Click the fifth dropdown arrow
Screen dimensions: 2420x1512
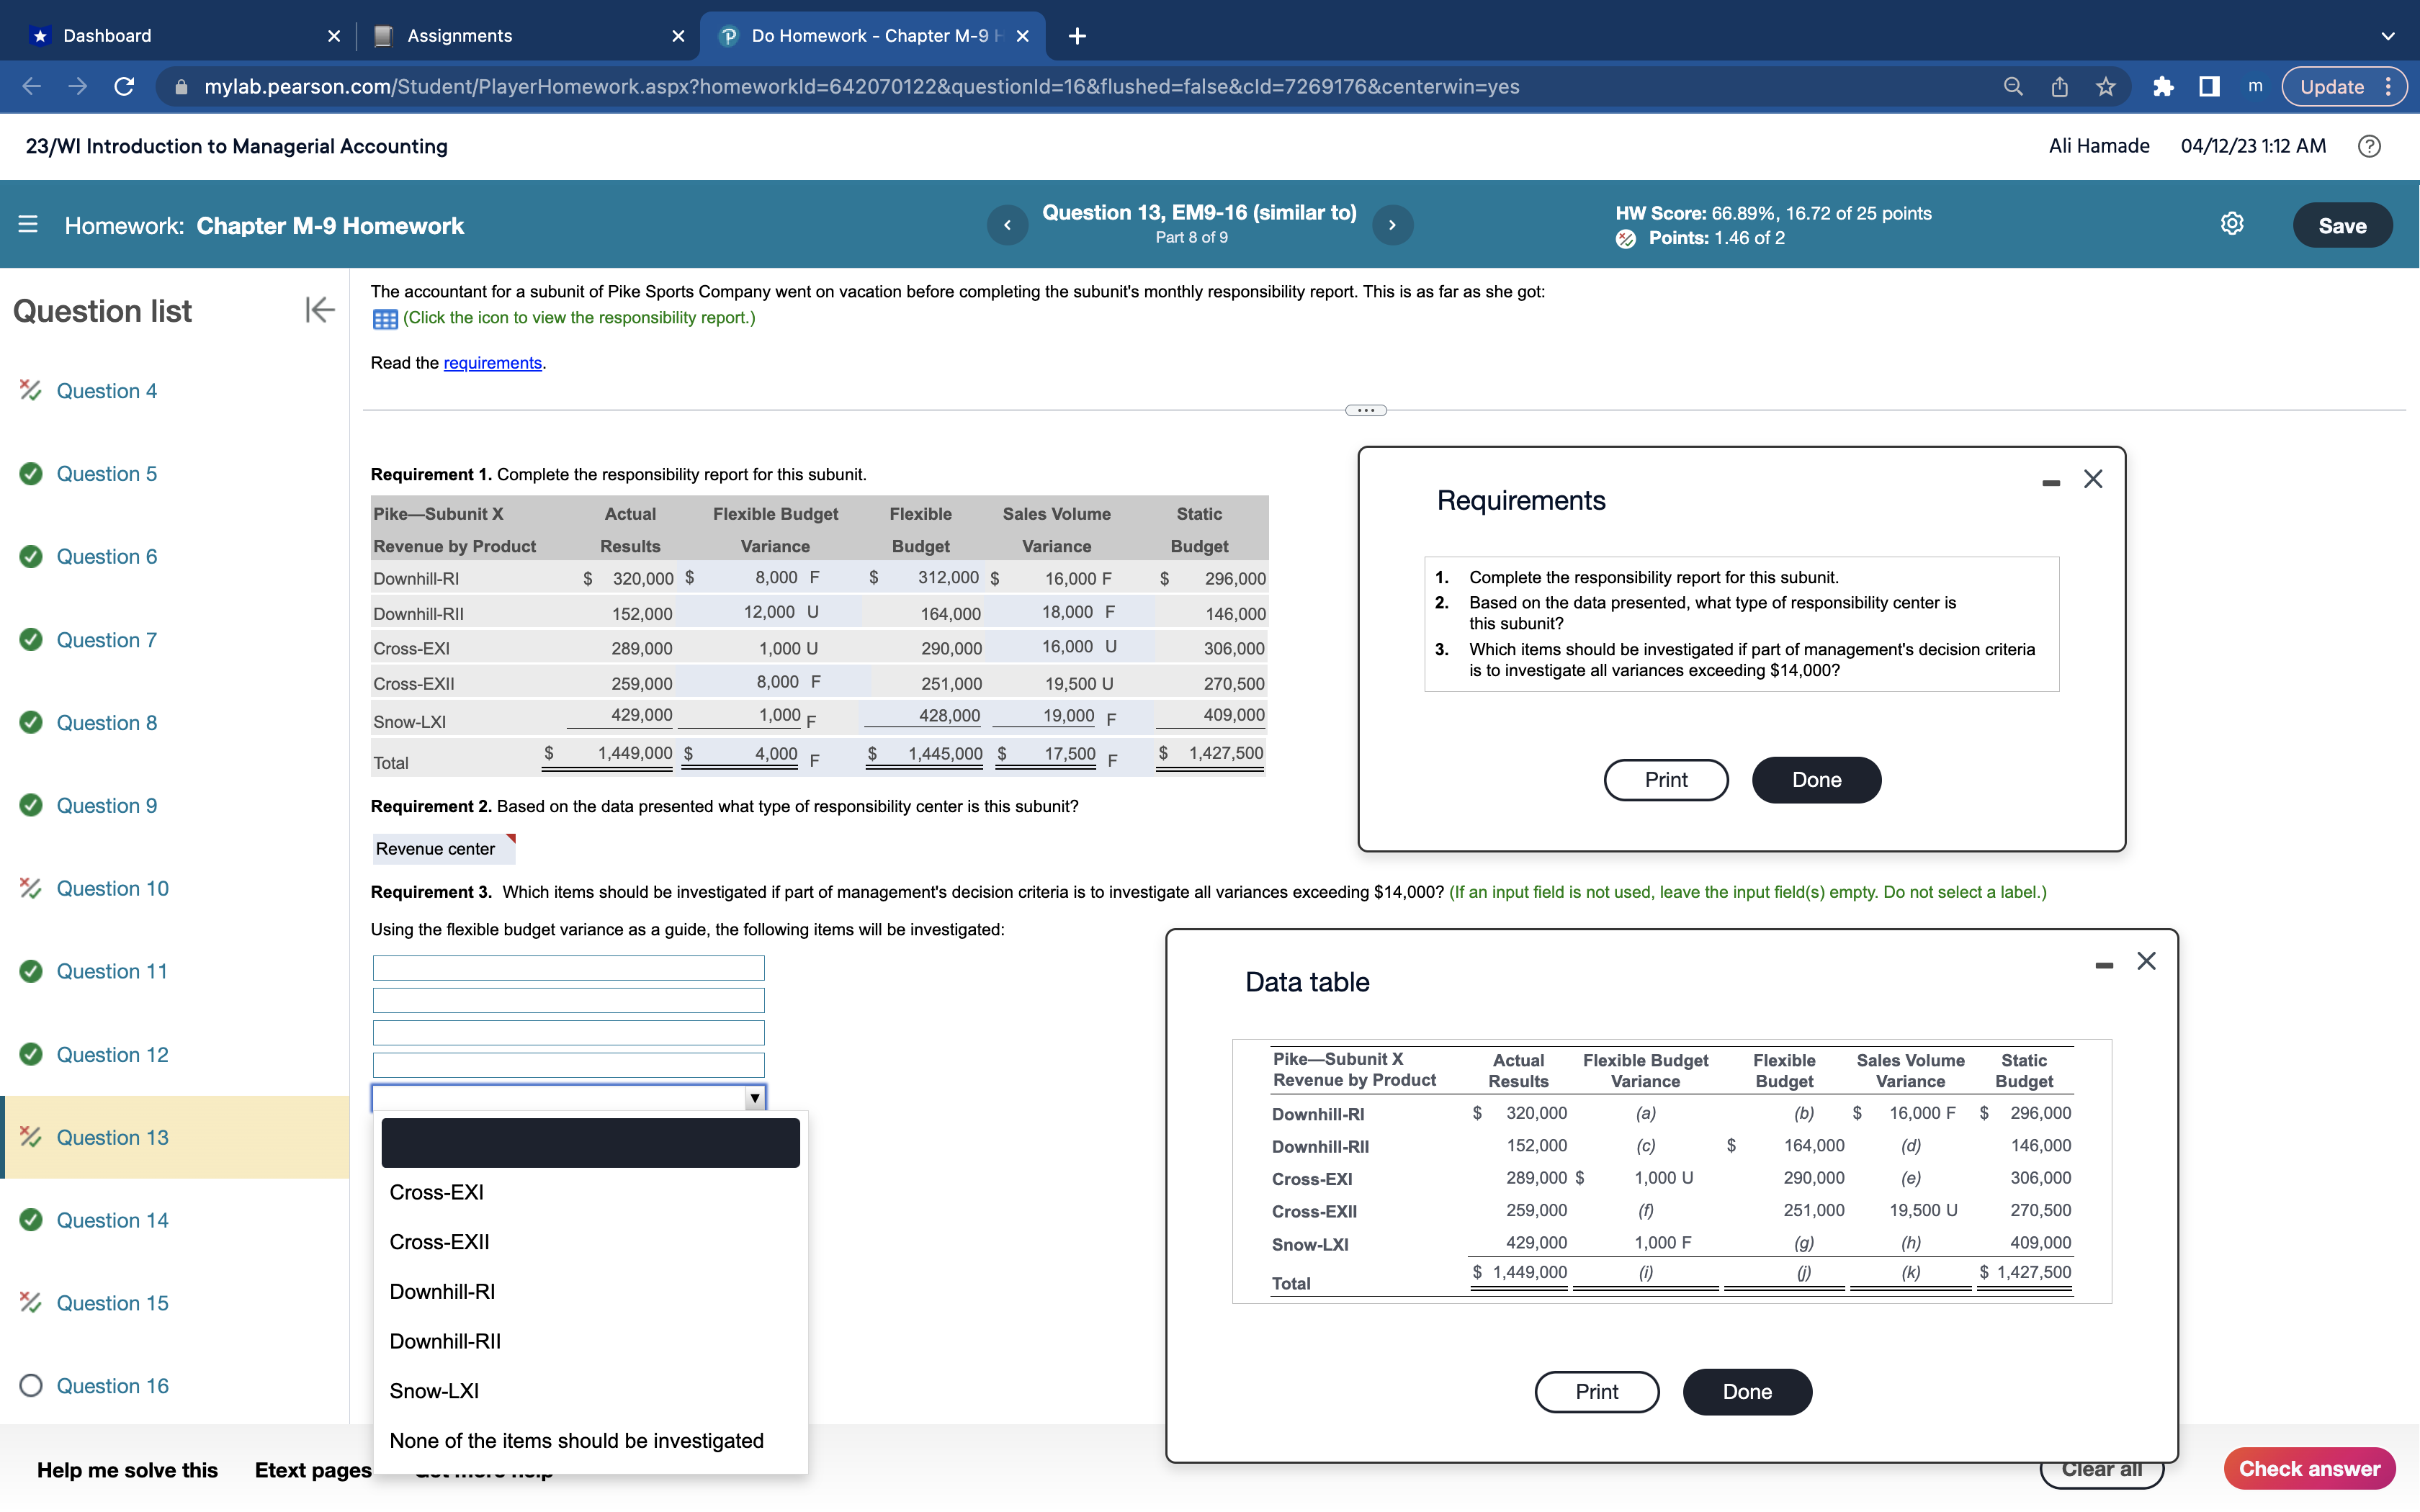coord(755,1098)
